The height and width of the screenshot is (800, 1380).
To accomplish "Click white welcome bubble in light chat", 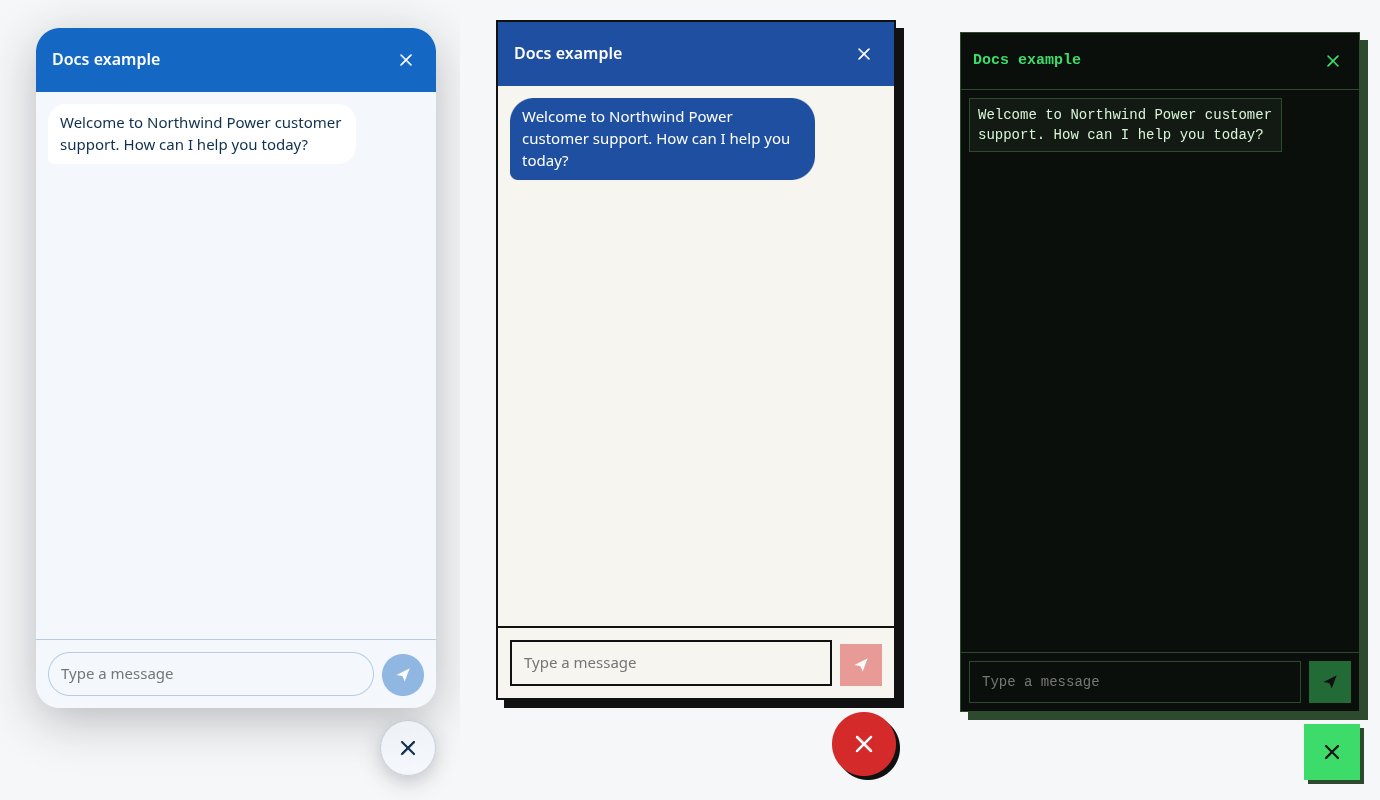I will 202,134.
